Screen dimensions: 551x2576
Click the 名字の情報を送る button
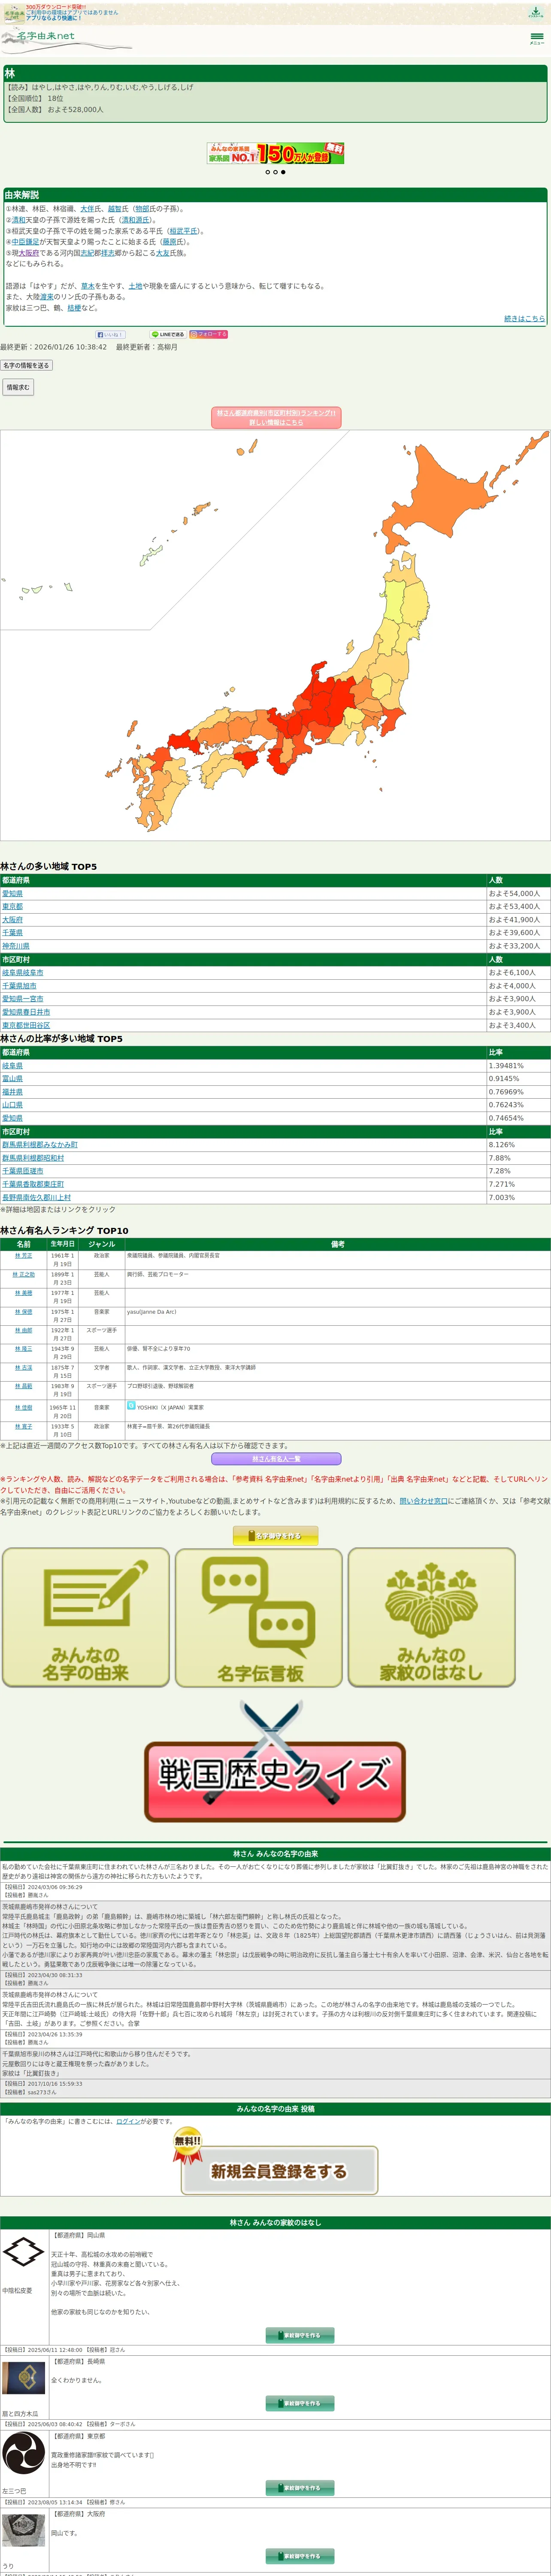pyautogui.click(x=26, y=366)
